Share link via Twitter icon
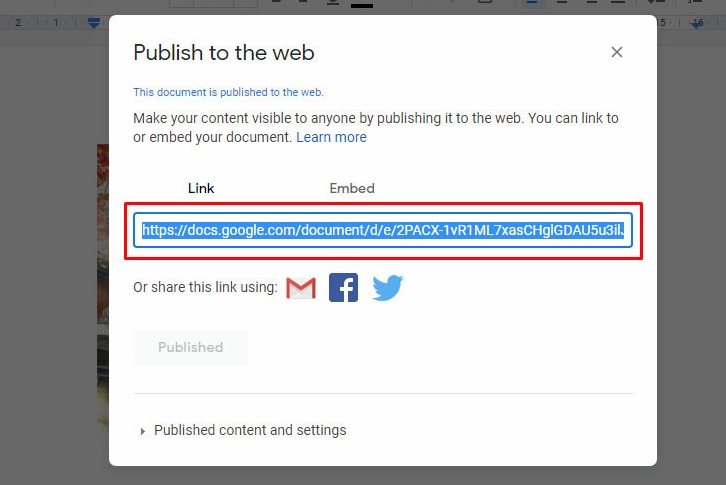The height and width of the screenshot is (485, 726). tap(388, 288)
